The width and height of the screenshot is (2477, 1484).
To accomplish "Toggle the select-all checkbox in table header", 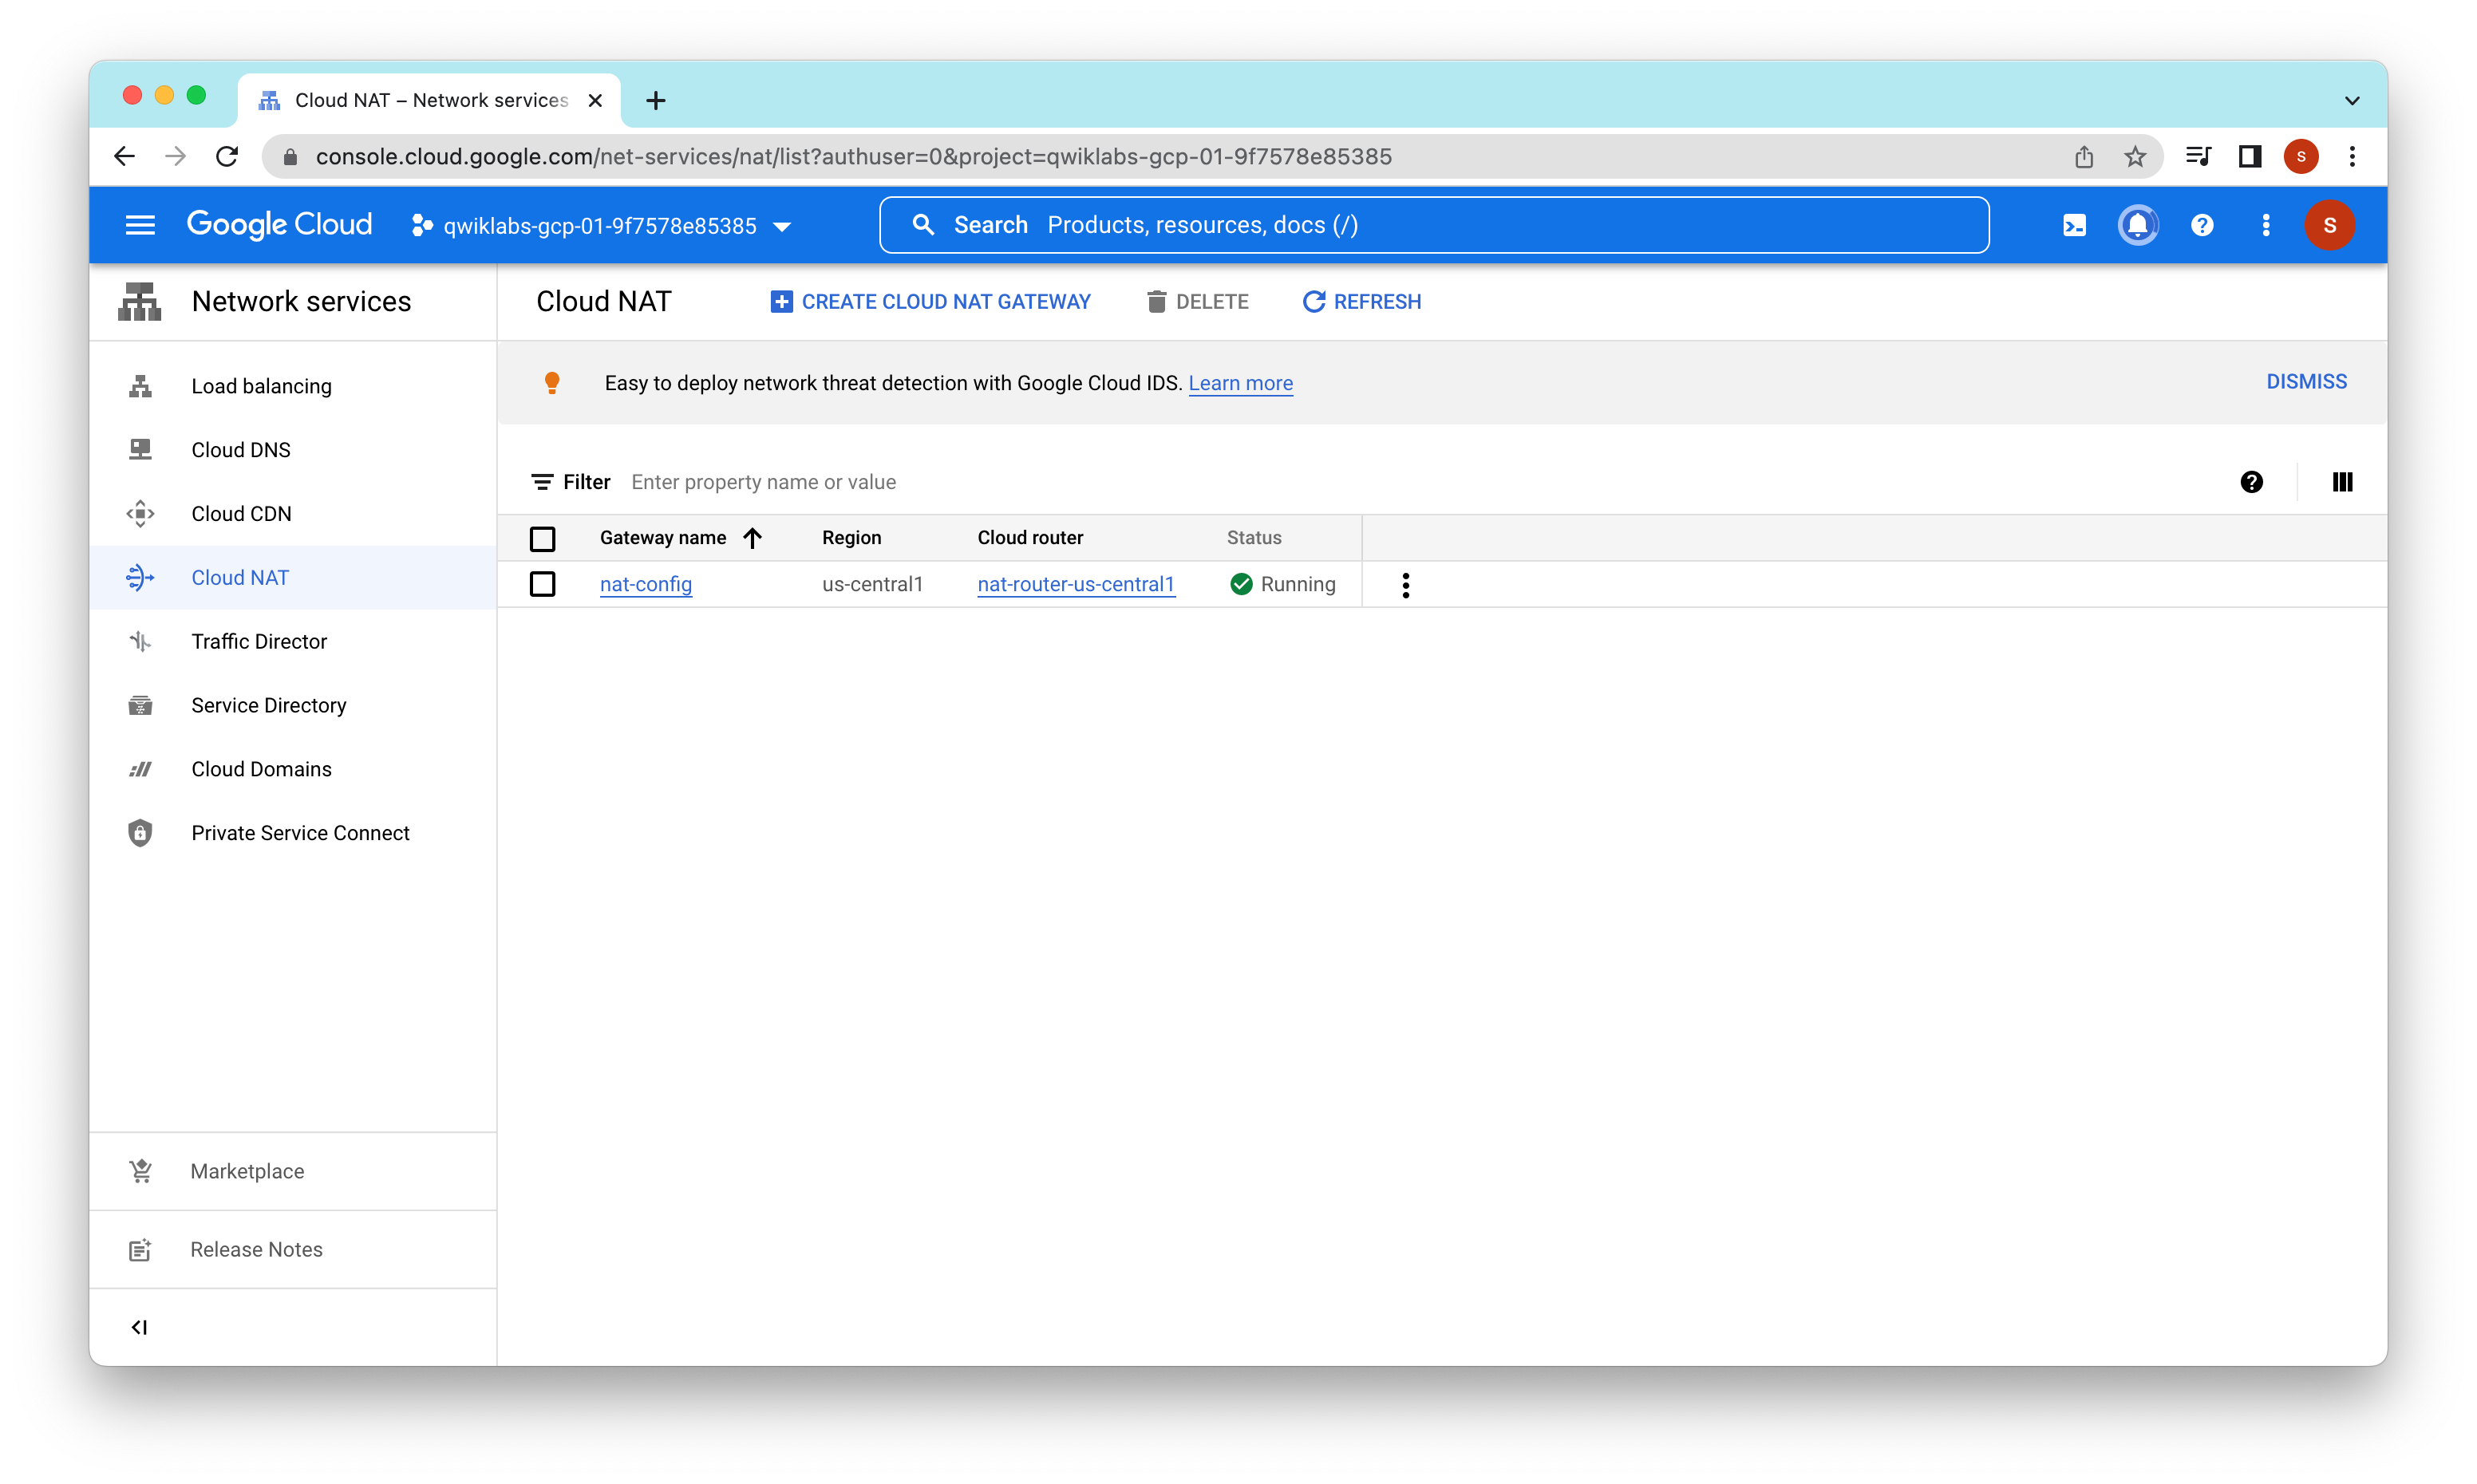I will click(544, 537).
